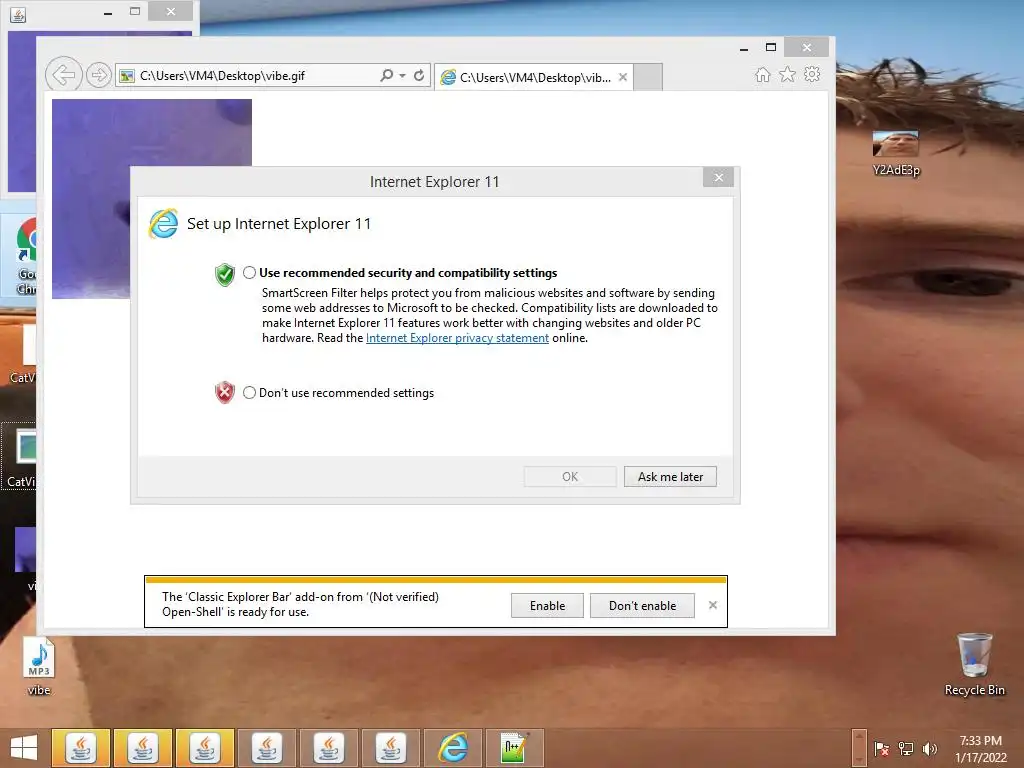Select Don't use recommended settings radio
The height and width of the screenshot is (768, 1024).
click(249, 392)
